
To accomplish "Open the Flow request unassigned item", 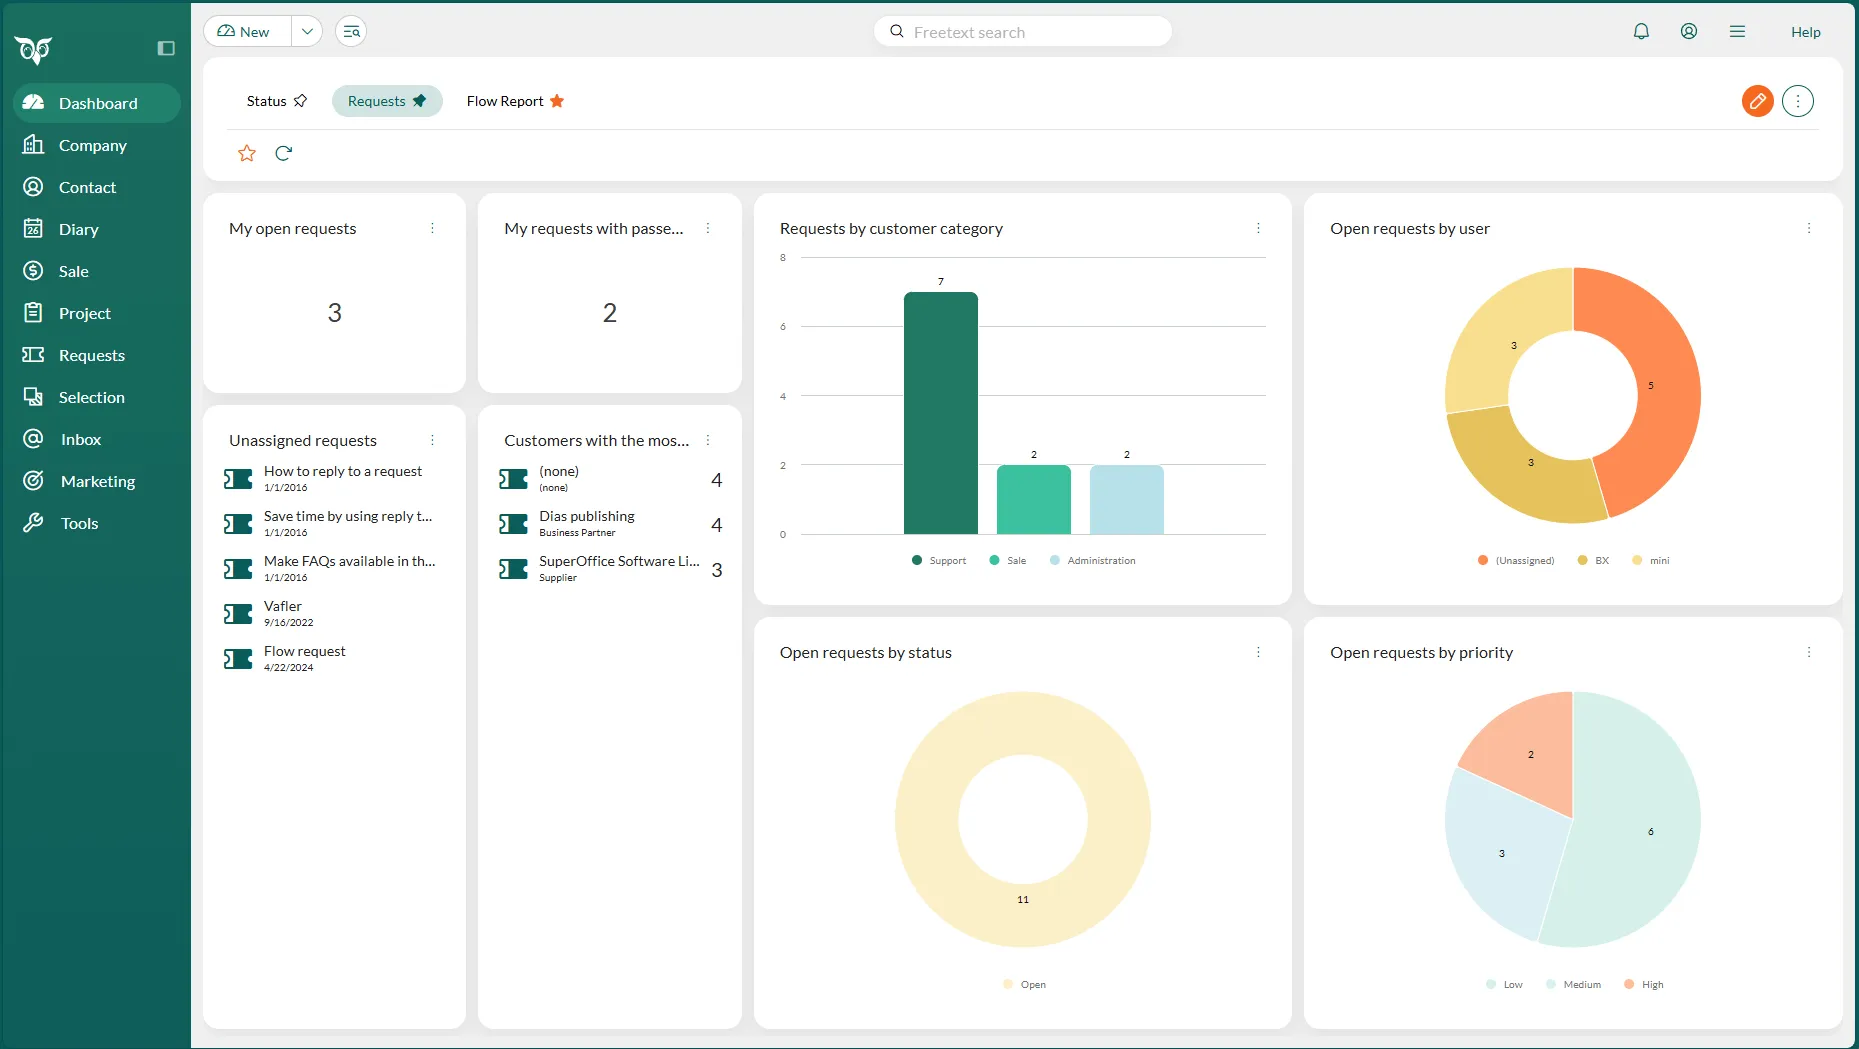I will point(305,652).
